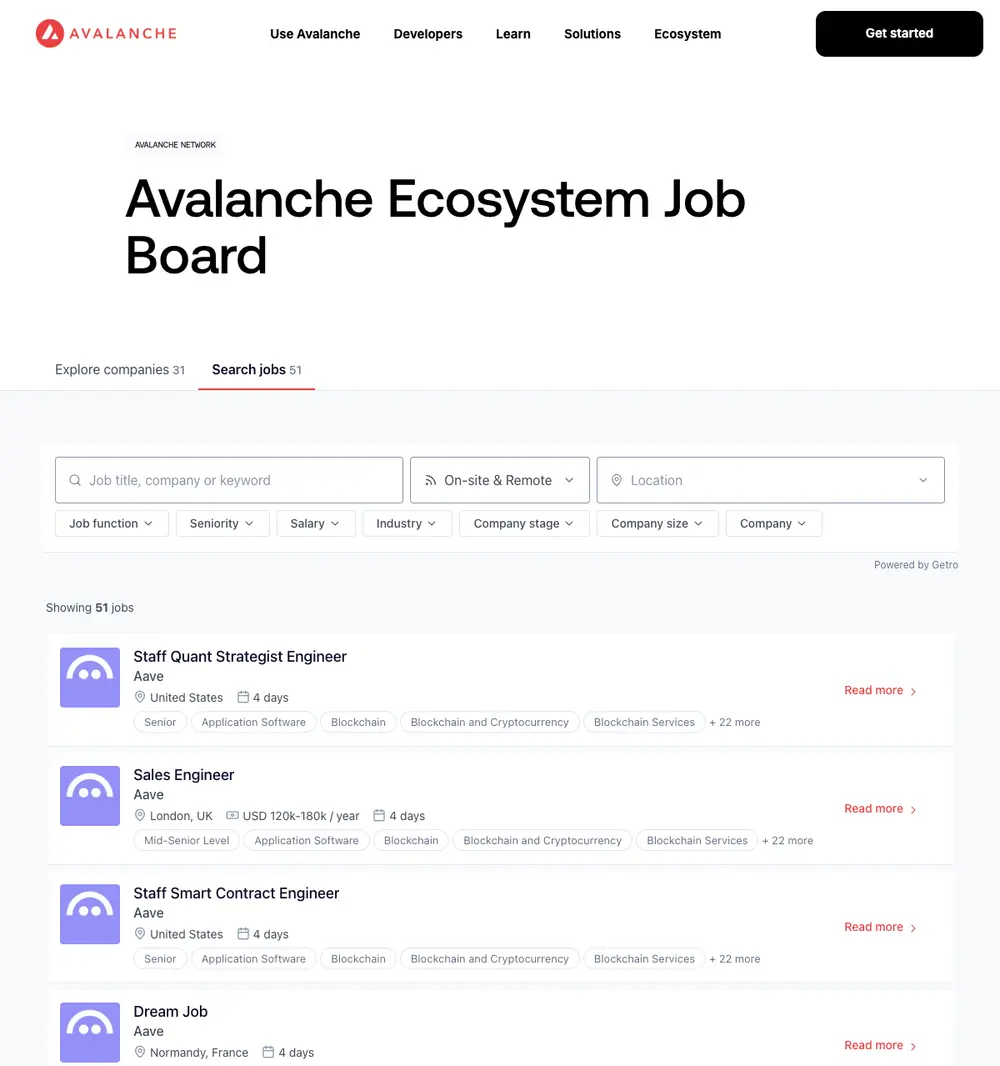Click Aave logo on Dream Job listing
Image resolution: width=1000 pixels, height=1066 pixels.
tap(90, 1032)
